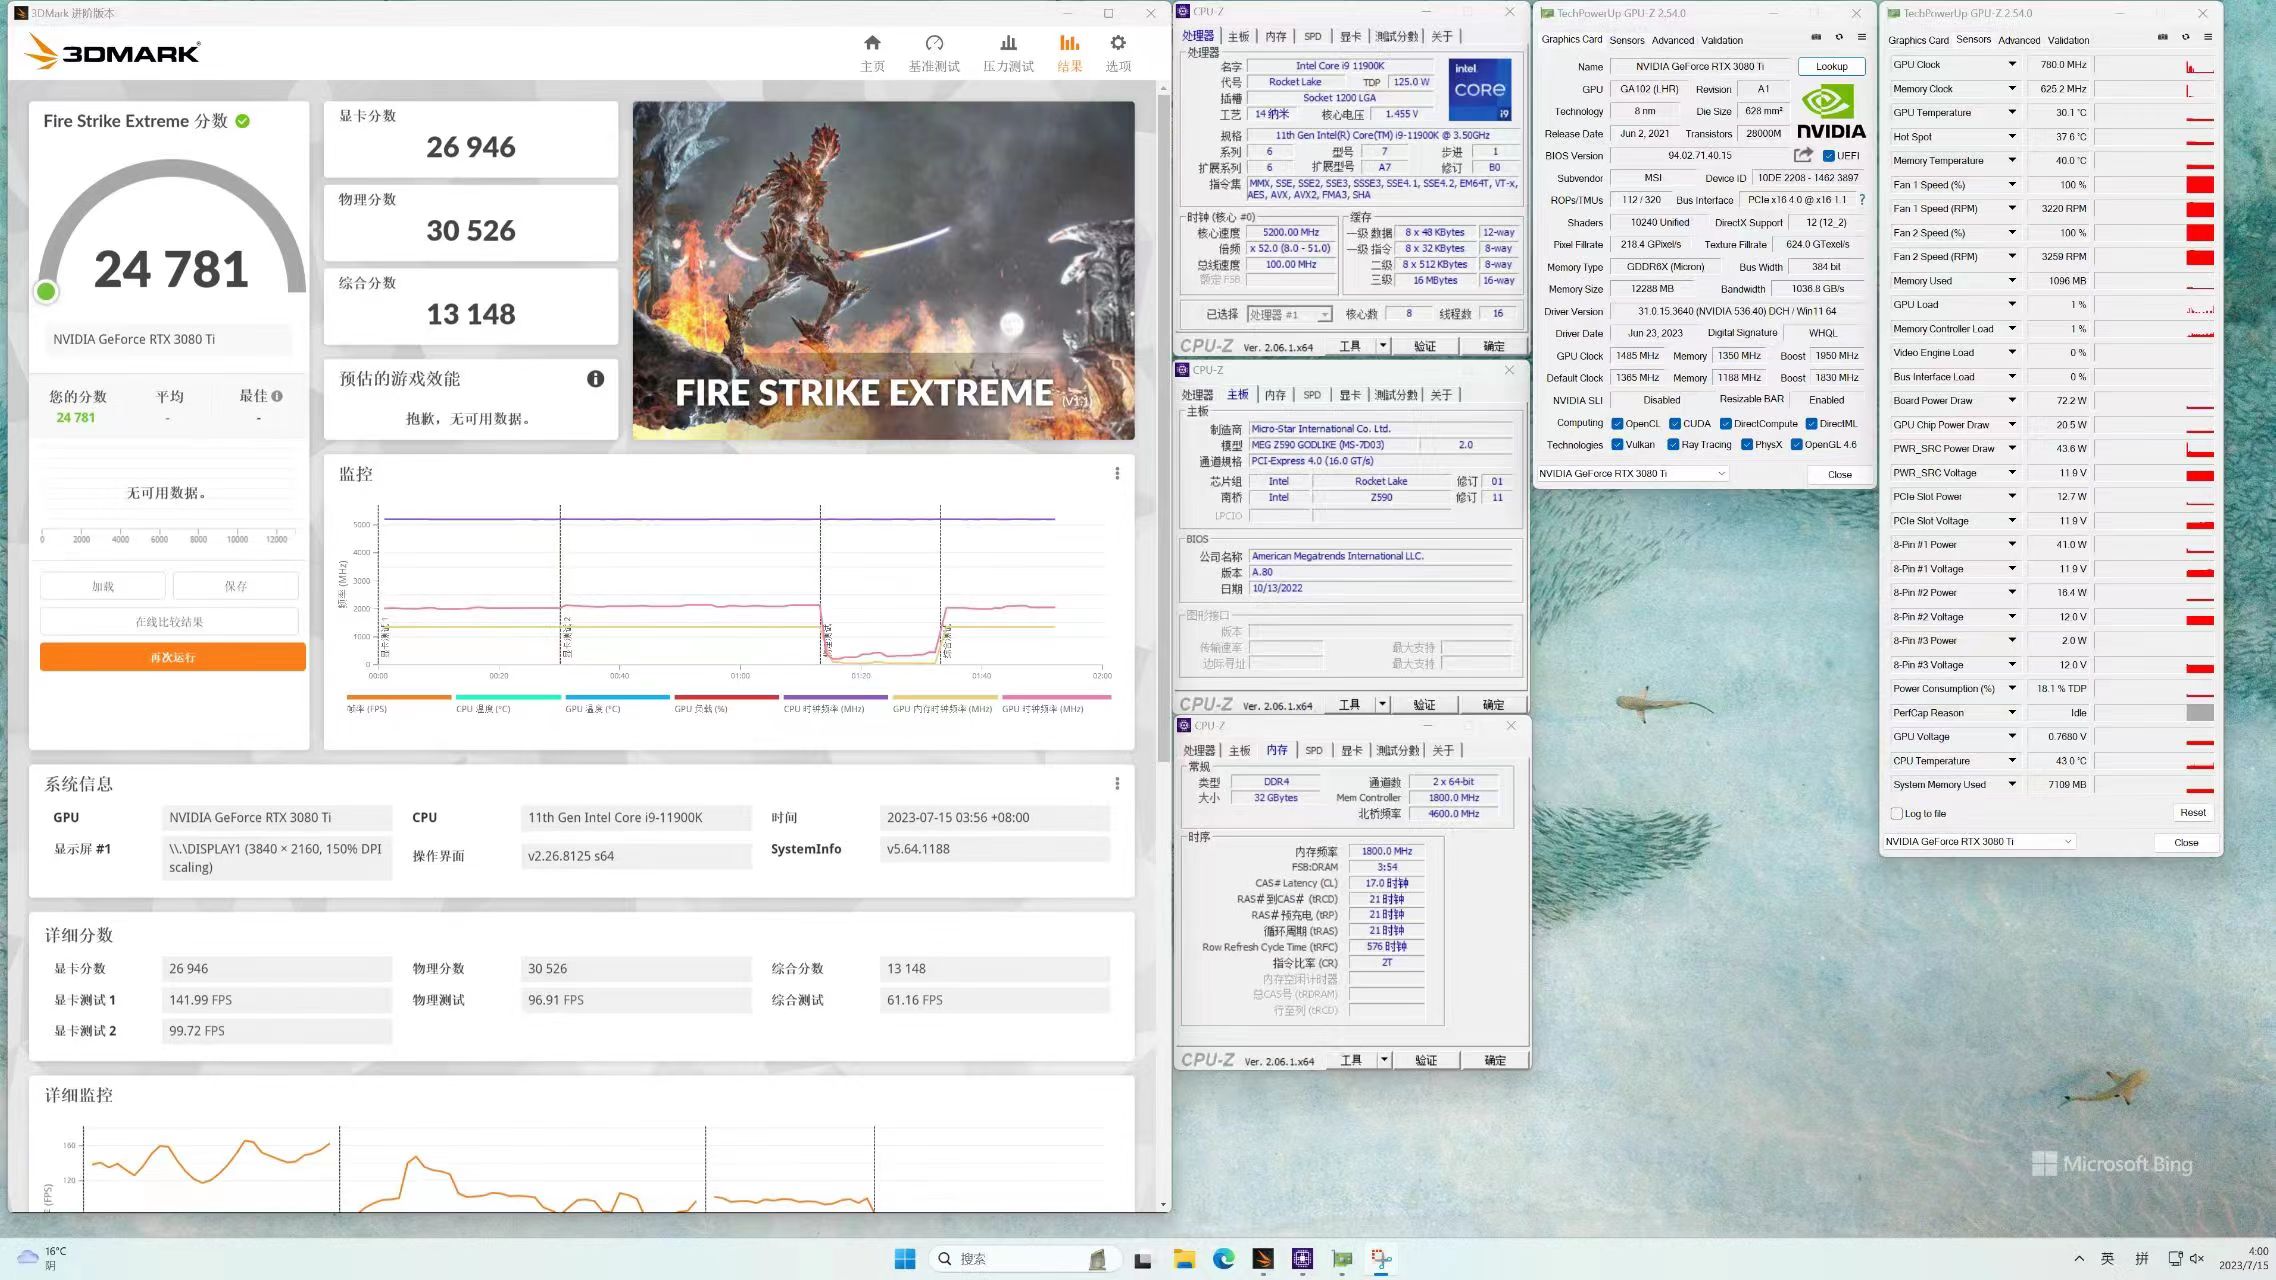Switch to the 显卡 tab in middle CPU-Z window

(x=1350, y=395)
